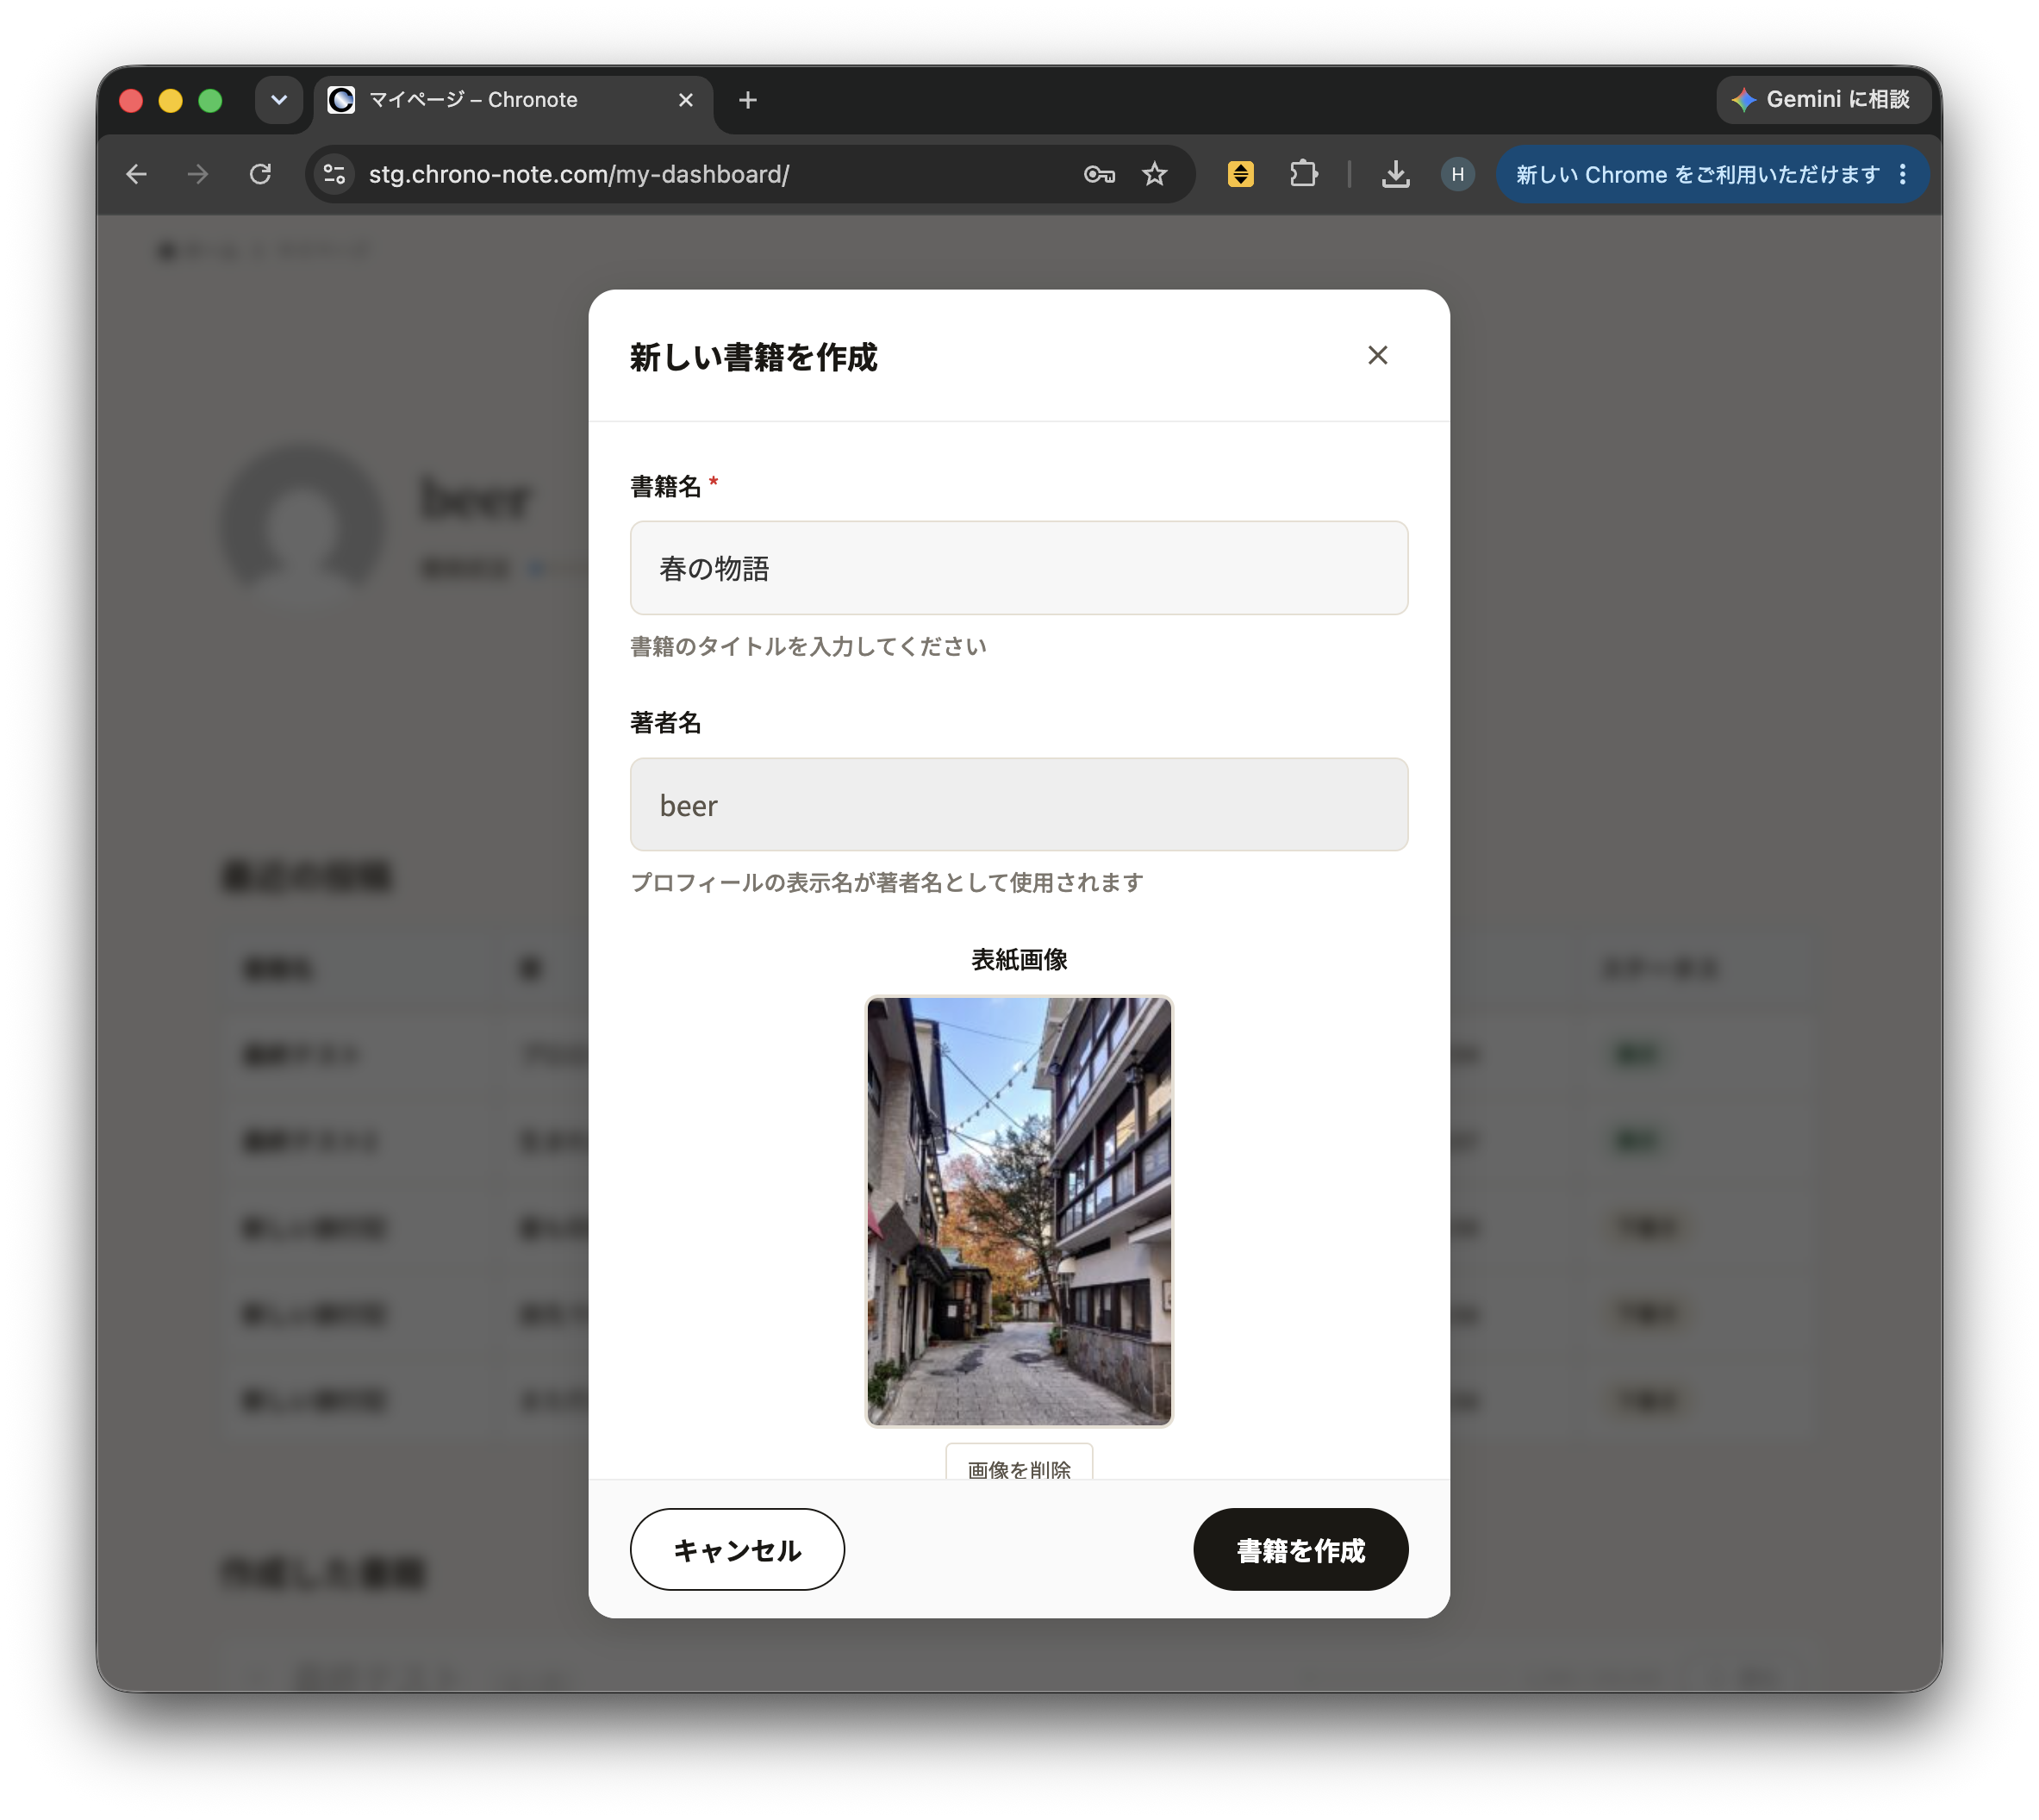
Task: Click the 書籍名 title input field
Action: pos(1018,567)
